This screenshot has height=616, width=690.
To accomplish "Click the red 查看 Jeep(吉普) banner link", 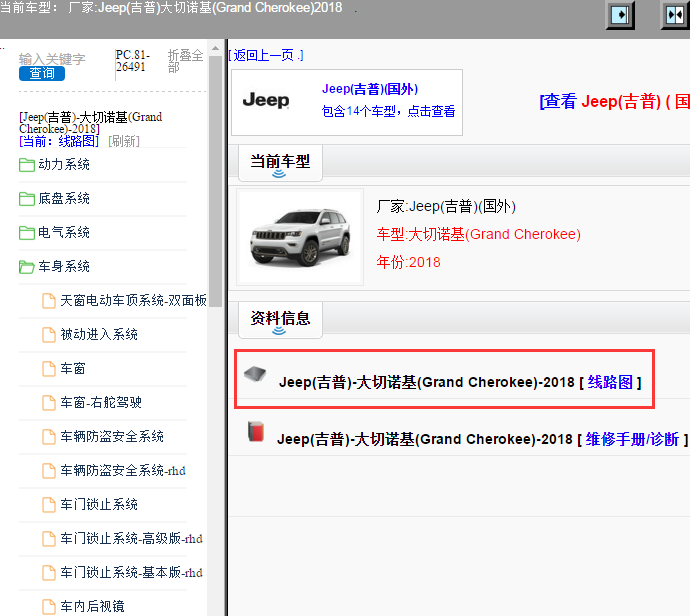I will pos(614,102).
